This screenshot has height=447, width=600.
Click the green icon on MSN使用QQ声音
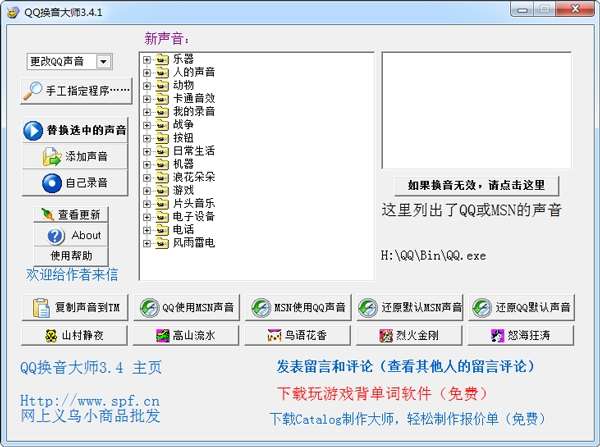click(x=261, y=308)
